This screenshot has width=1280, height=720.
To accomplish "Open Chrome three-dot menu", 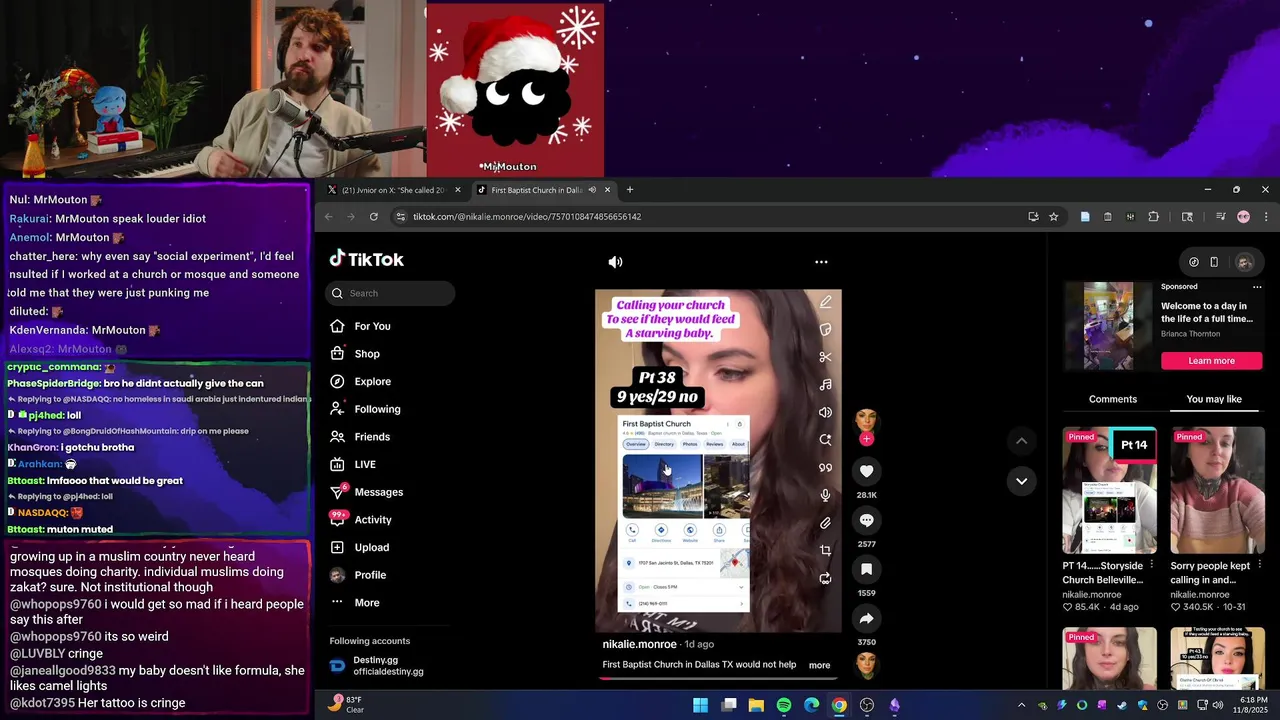I will pos(1265,217).
